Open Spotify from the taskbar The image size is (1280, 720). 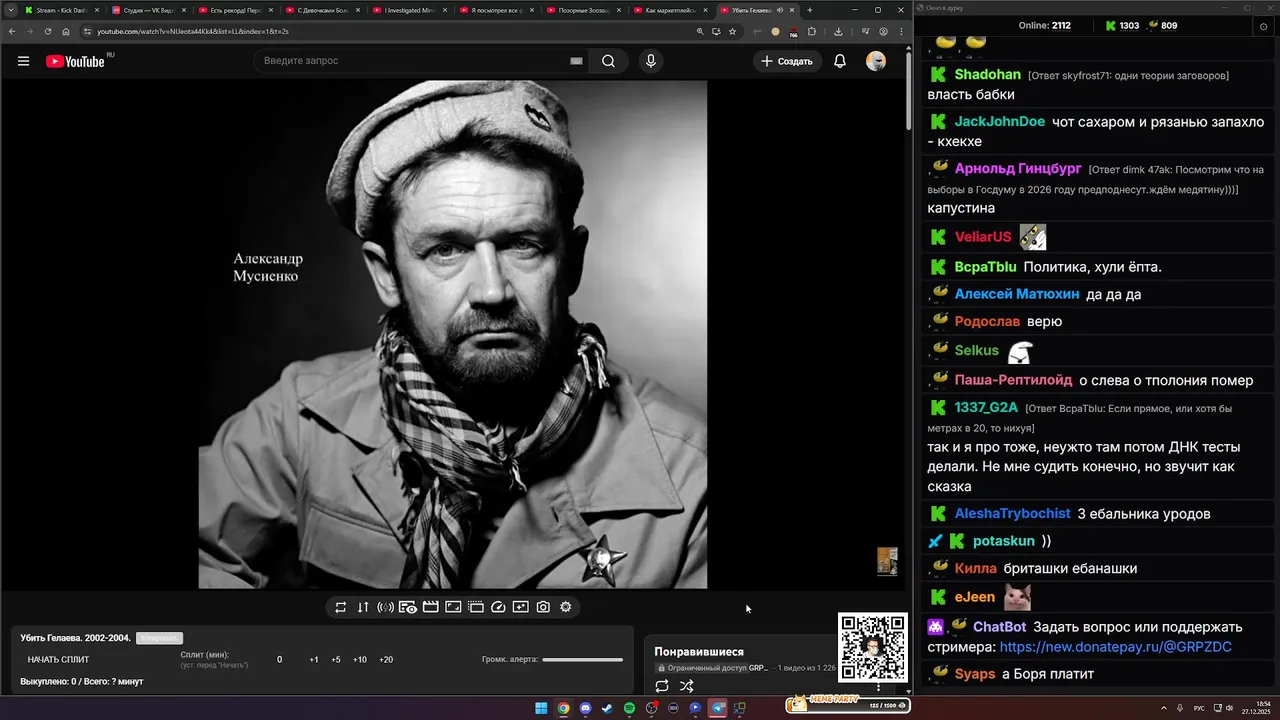629,708
